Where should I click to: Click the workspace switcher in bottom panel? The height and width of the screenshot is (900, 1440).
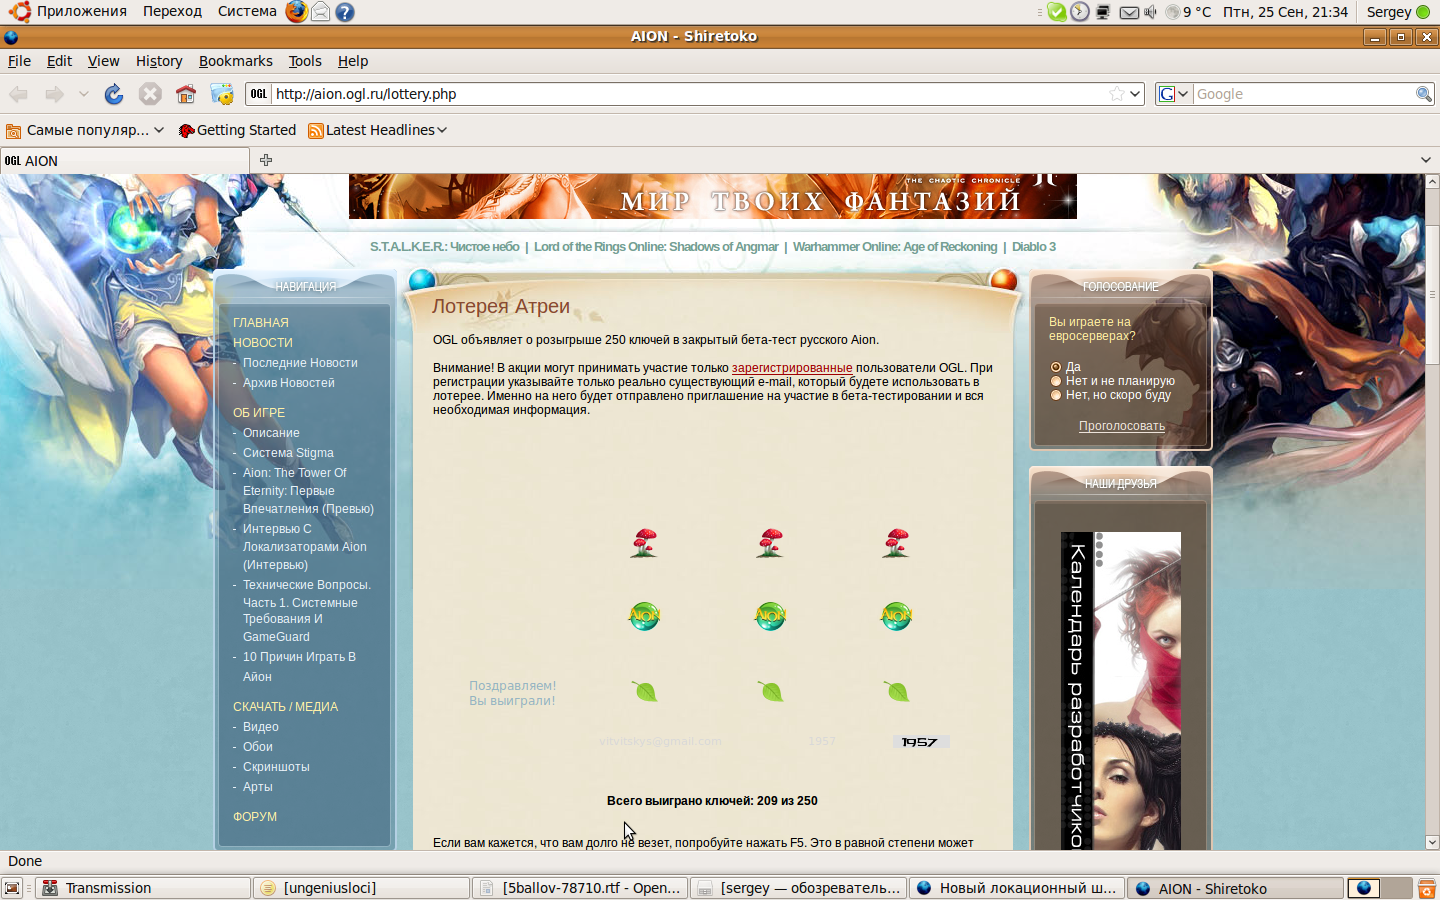tap(1380, 888)
